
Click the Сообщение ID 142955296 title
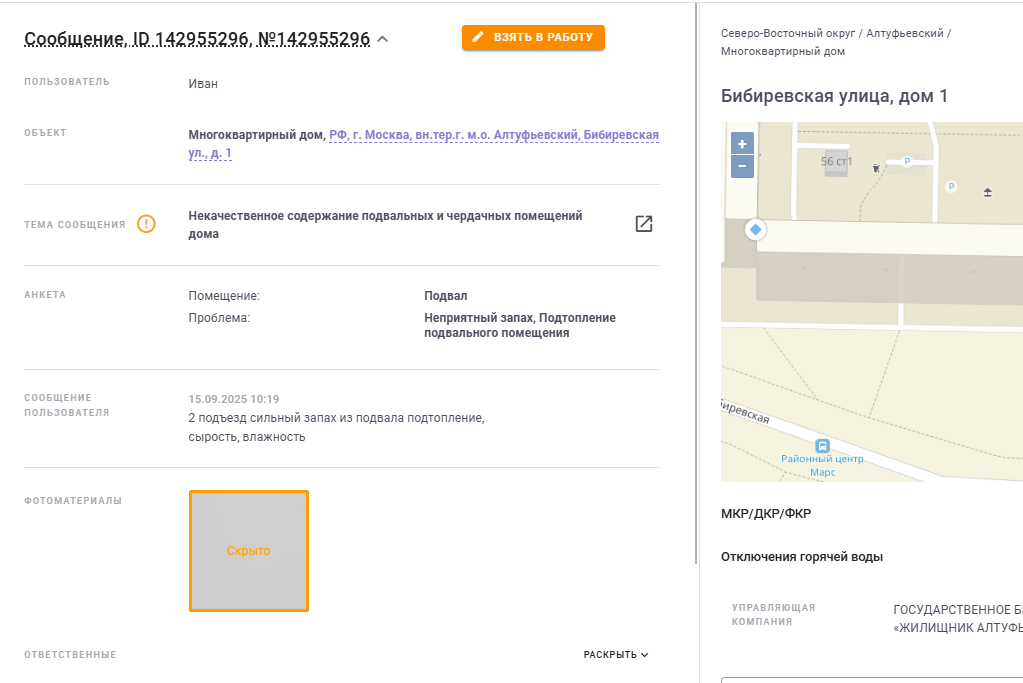[197, 39]
